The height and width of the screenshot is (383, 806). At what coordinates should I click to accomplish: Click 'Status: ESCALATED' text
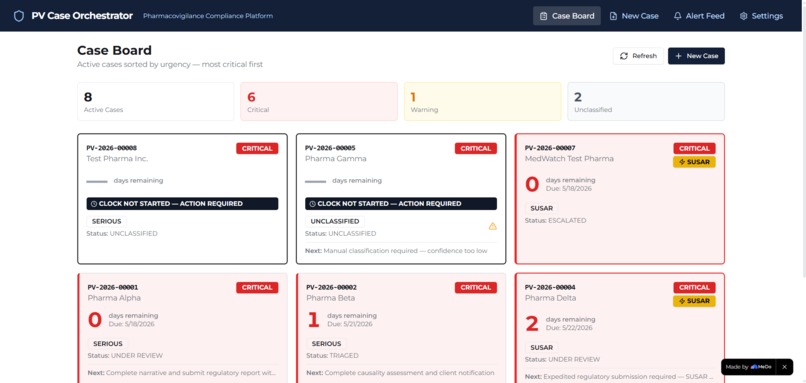pyautogui.click(x=556, y=221)
